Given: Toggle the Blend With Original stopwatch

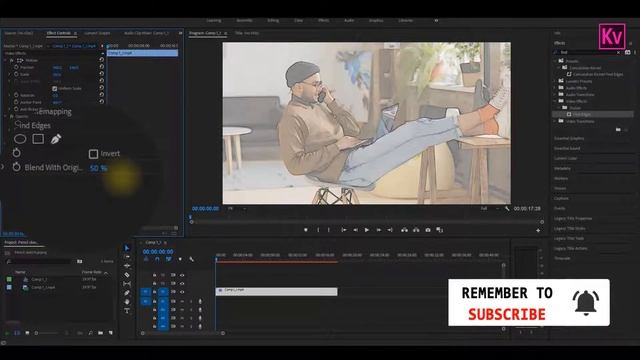Looking at the screenshot, I should point(16,167).
